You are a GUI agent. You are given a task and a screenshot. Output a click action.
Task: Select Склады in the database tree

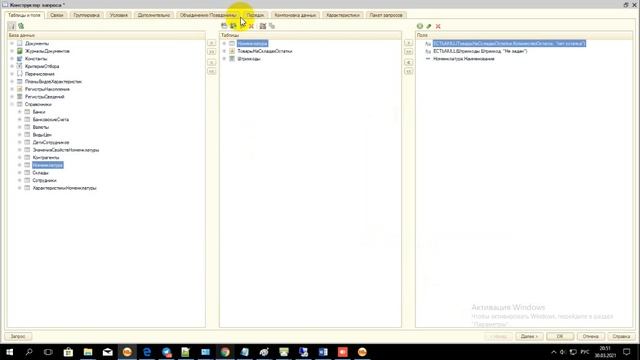[40, 173]
